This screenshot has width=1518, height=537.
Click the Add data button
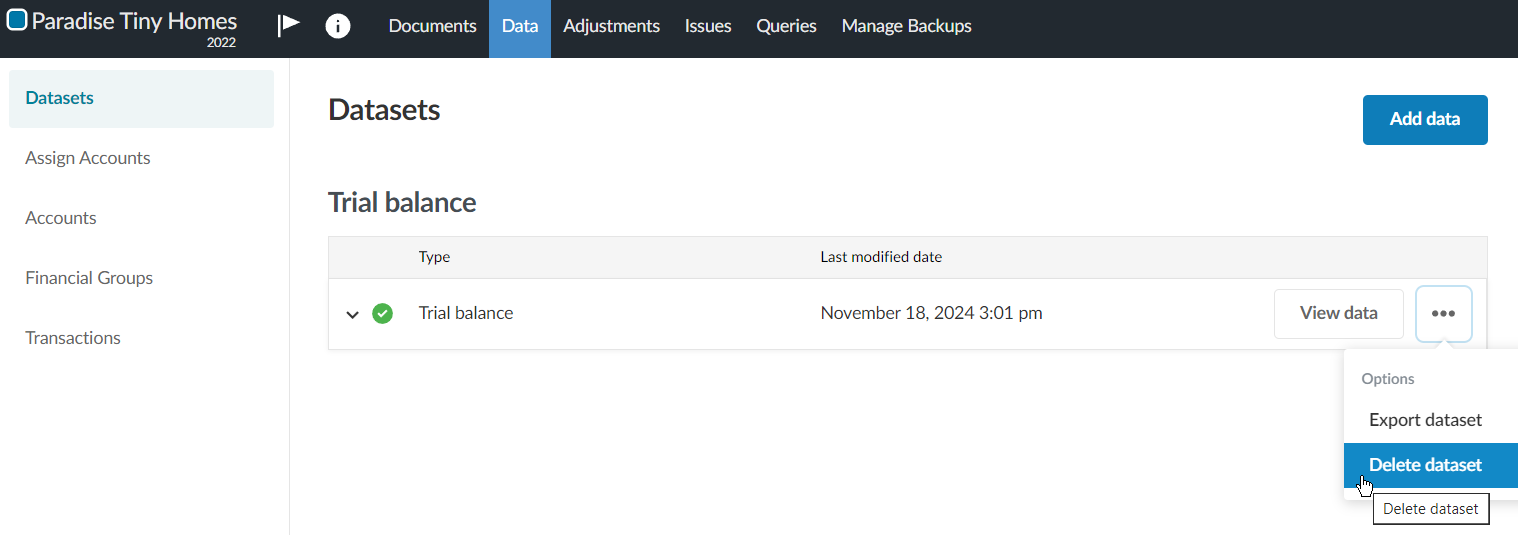click(x=1424, y=120)
